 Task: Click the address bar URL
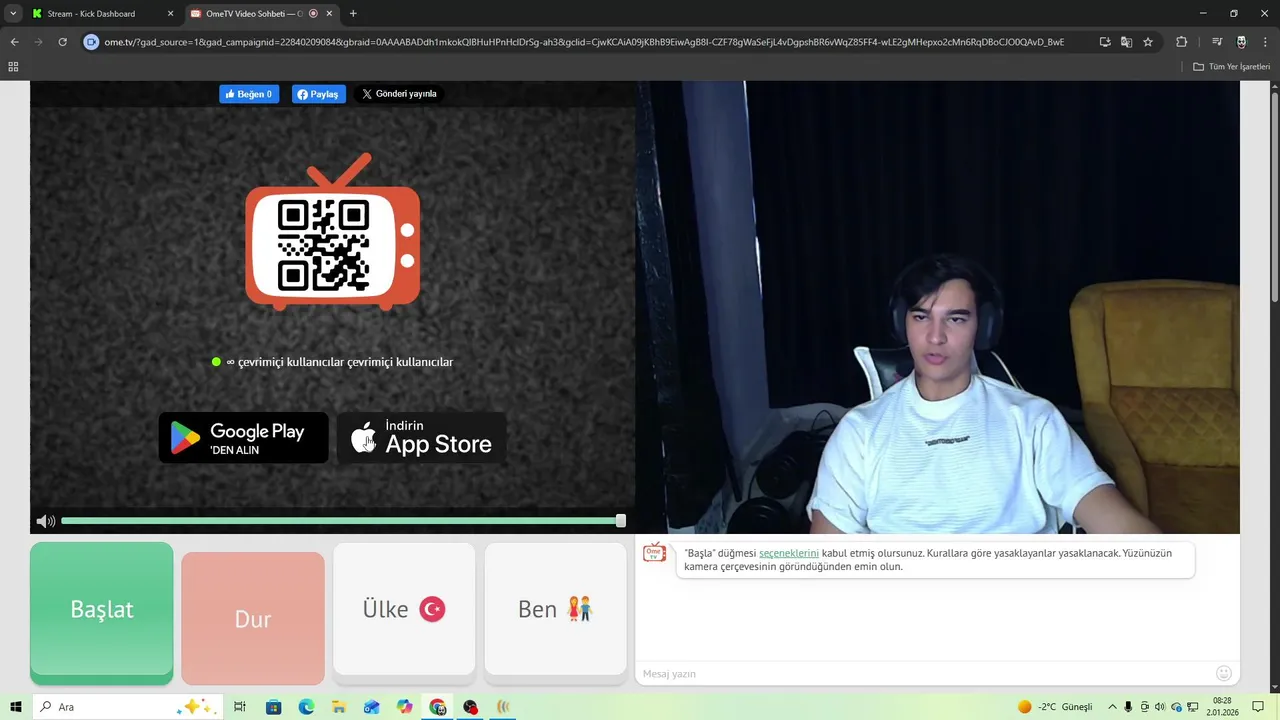pyautogui.click(x=584, y=42)
